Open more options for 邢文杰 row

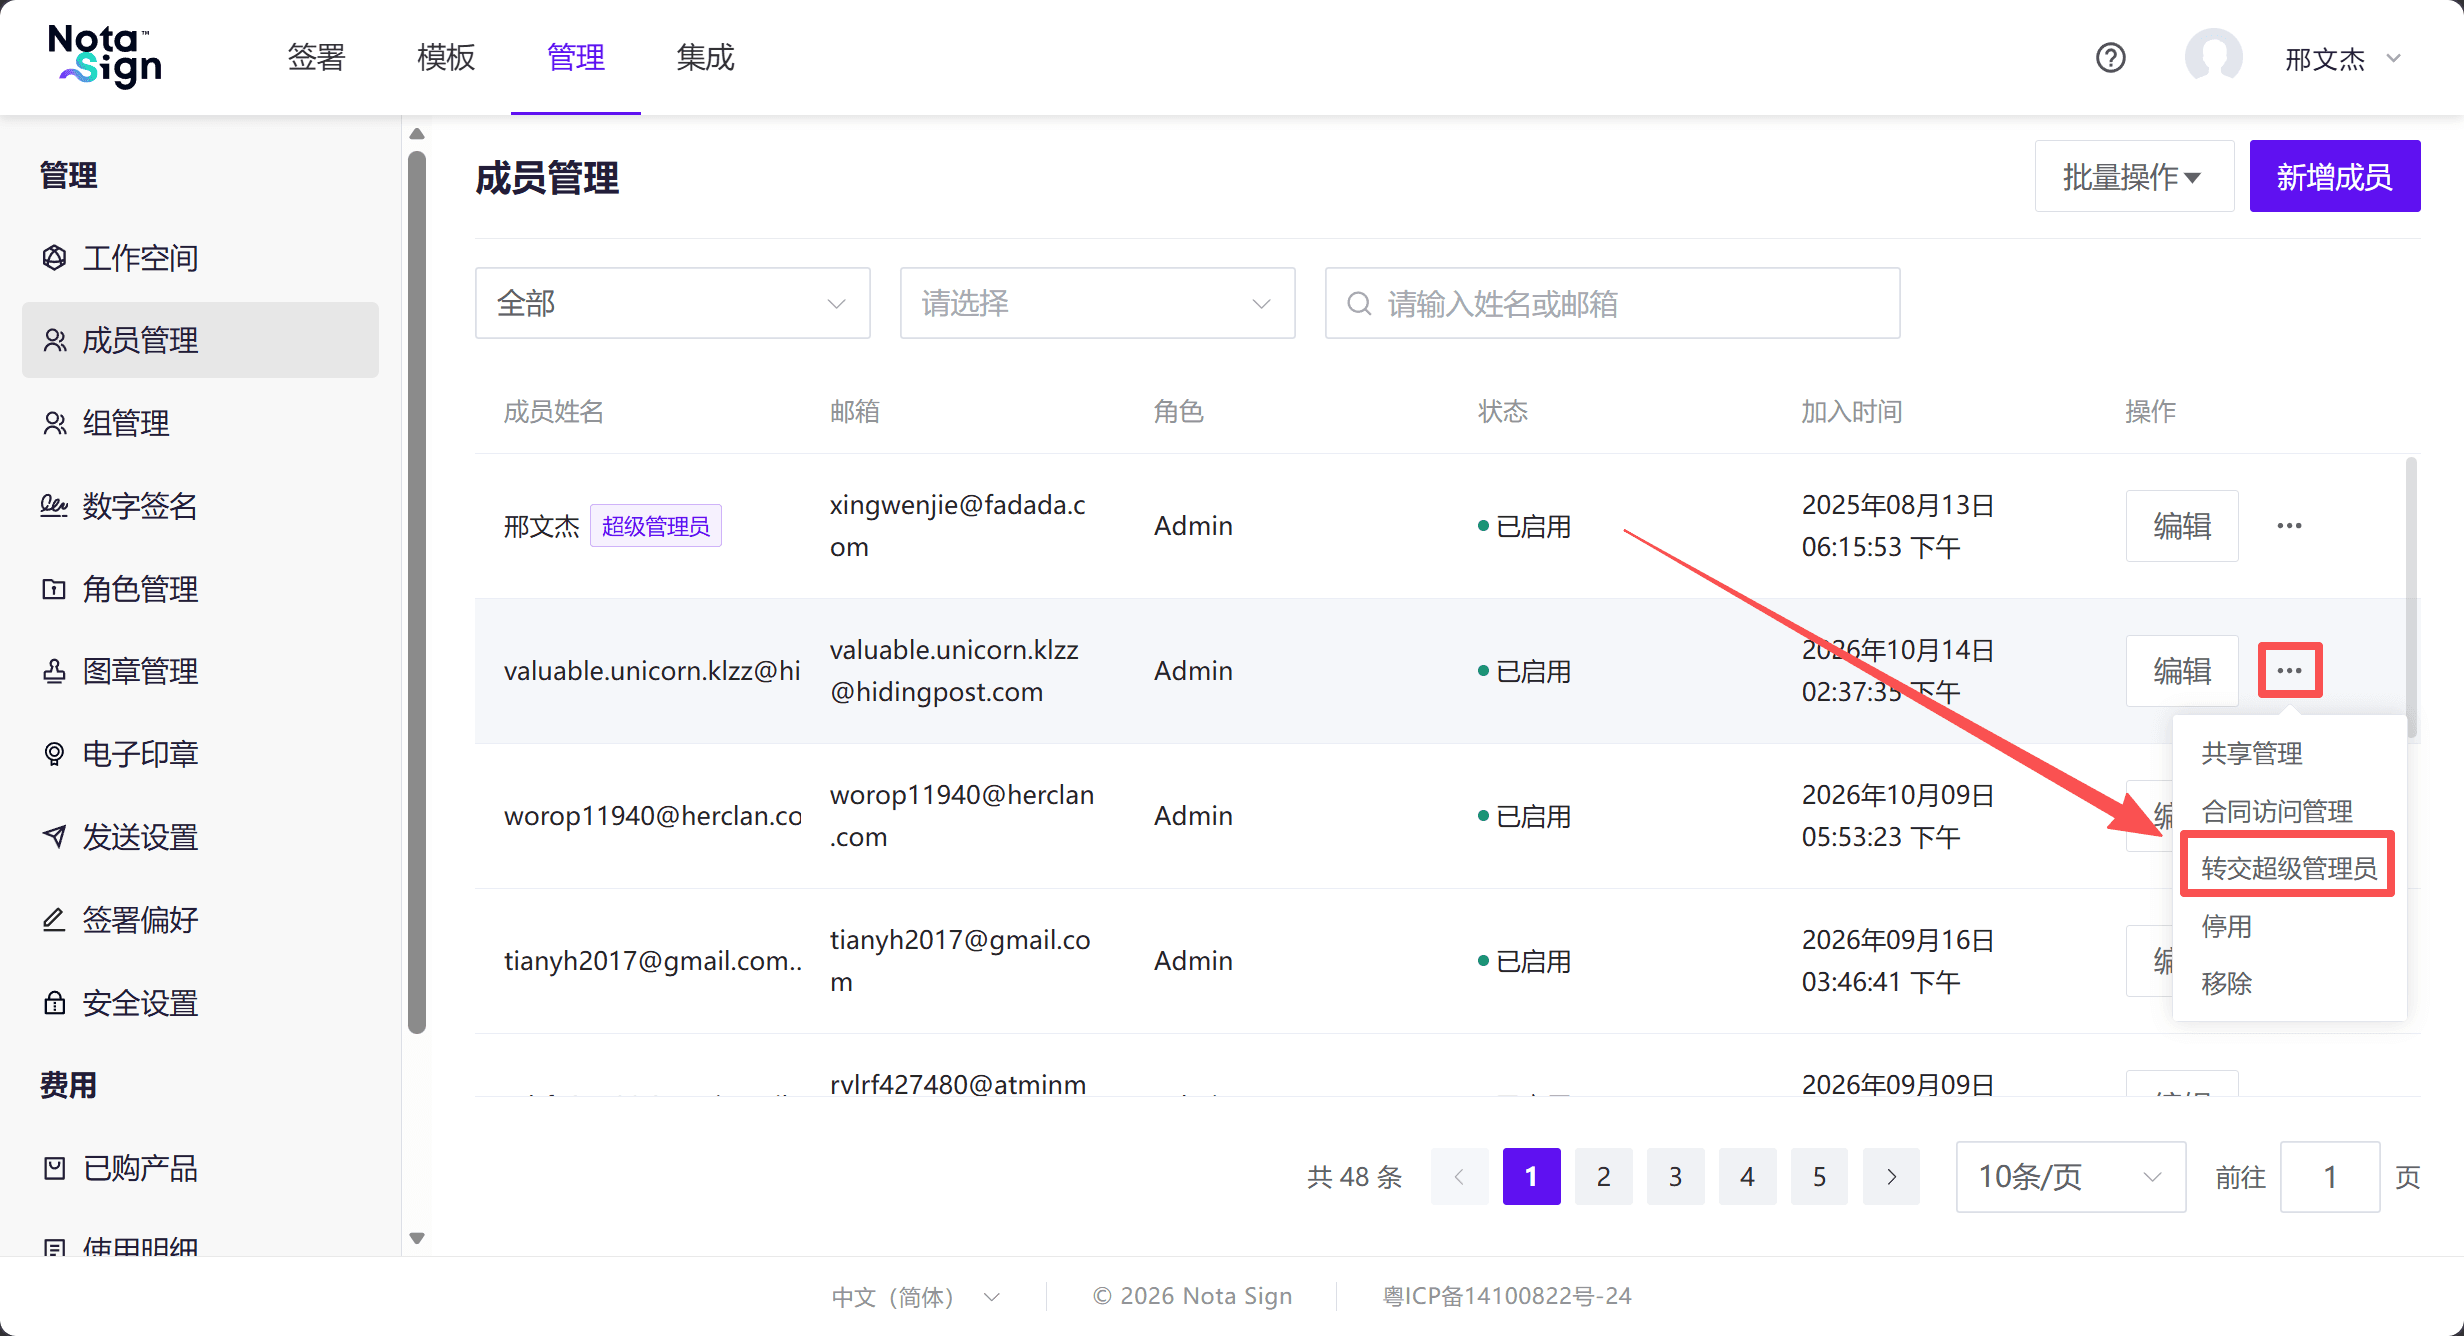(x=2290, y=526)
